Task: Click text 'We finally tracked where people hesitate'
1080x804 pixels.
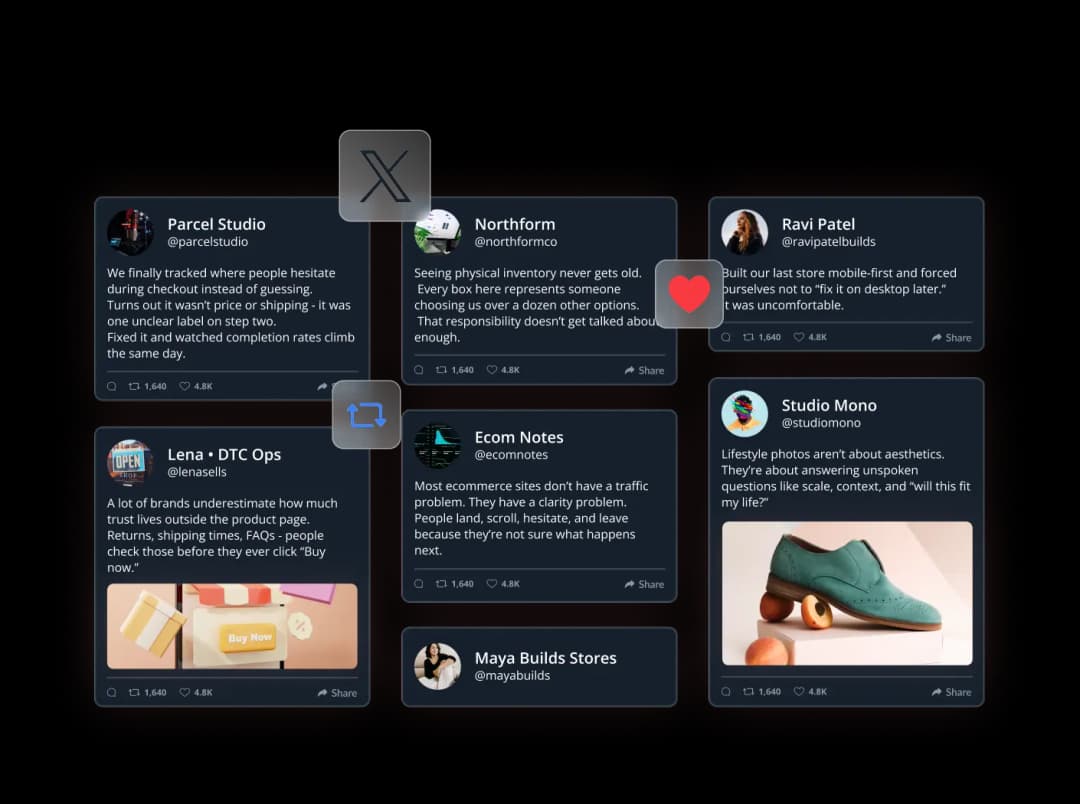Action: 221,273
